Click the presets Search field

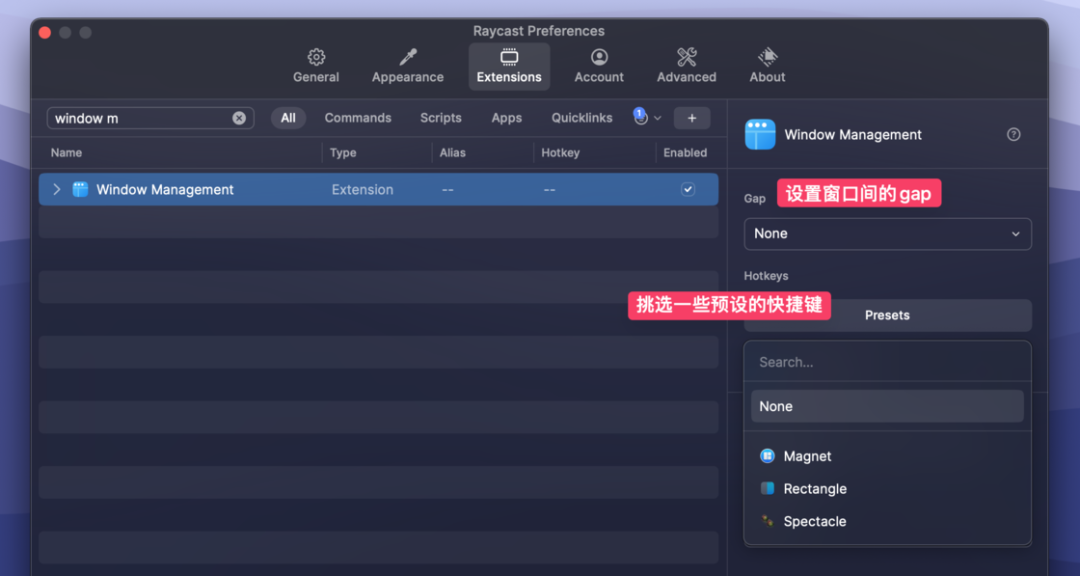pos(887,362)
